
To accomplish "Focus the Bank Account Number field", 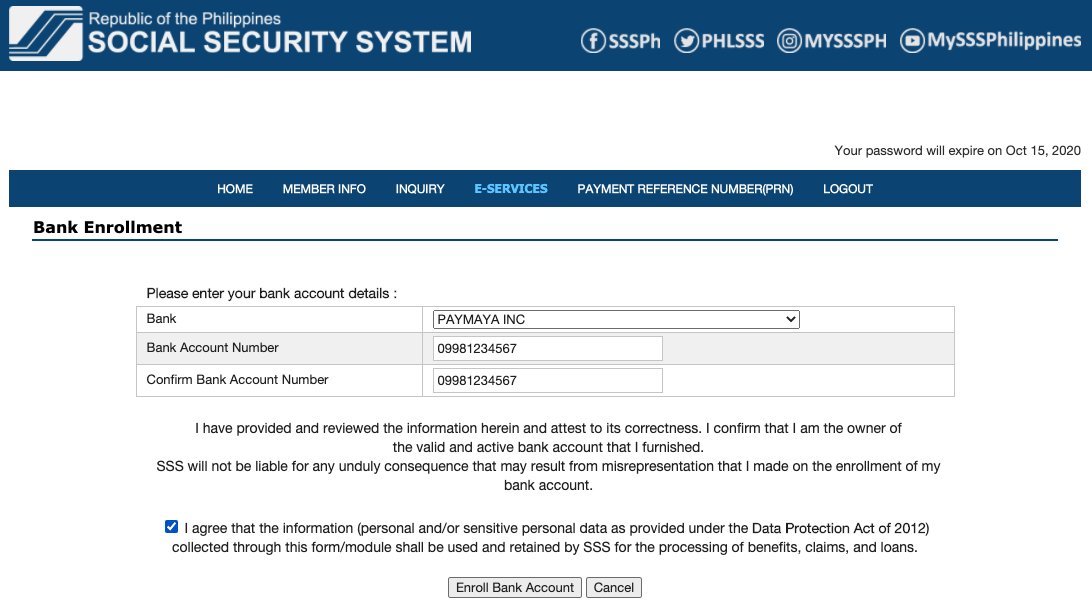I will tap(548, 348).
